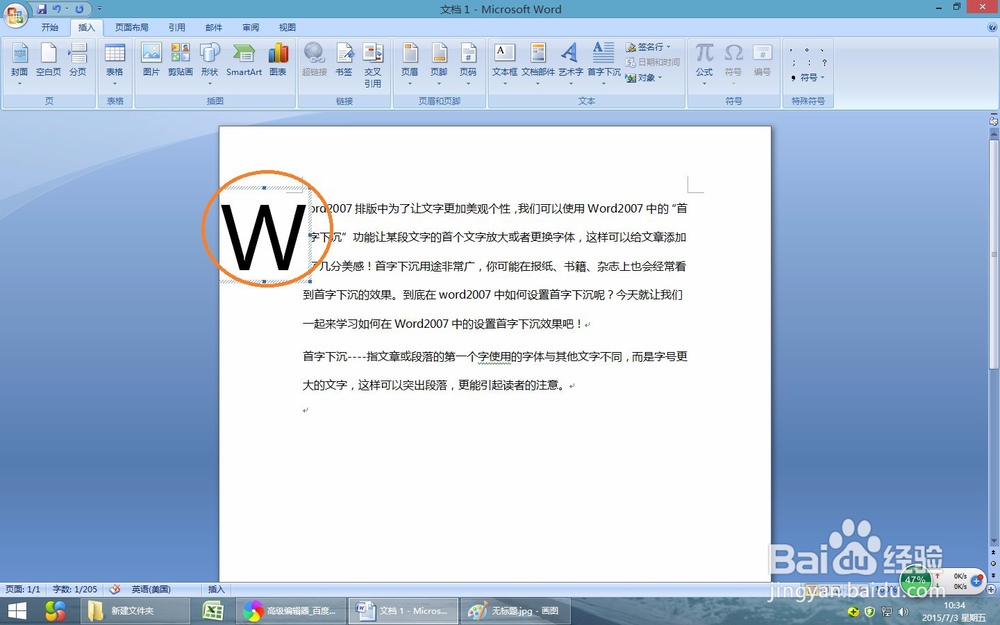Open the Excel icon on the taskbar
Image resolution: width=1000 pixels, height=625 pixels.
click(212, 611)
